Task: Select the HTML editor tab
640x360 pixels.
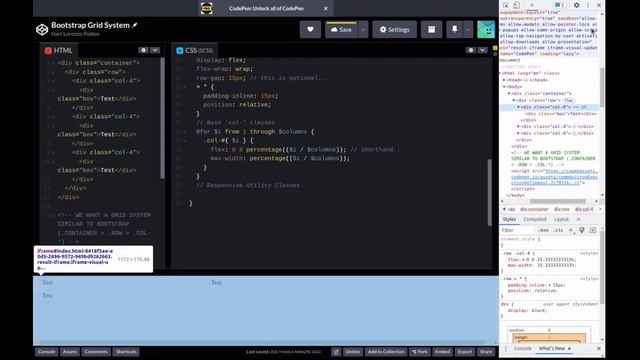Action: [x=59, y=50]
